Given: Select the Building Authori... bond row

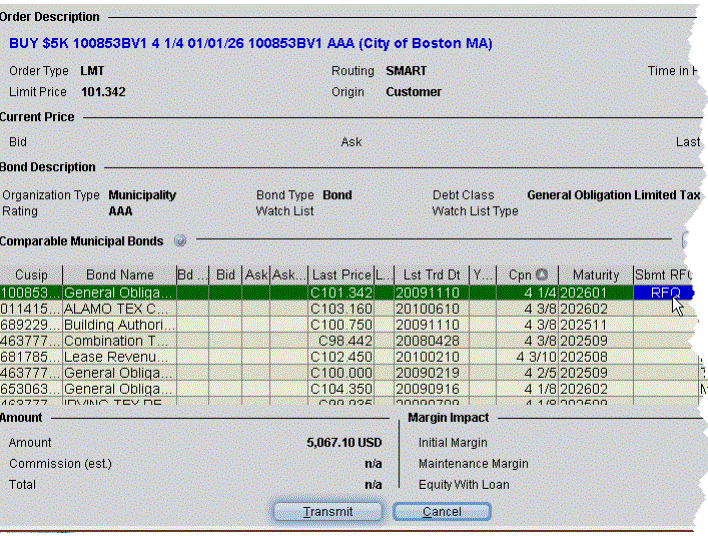Looking at the screenshot, I should click(x=119, y=325).
